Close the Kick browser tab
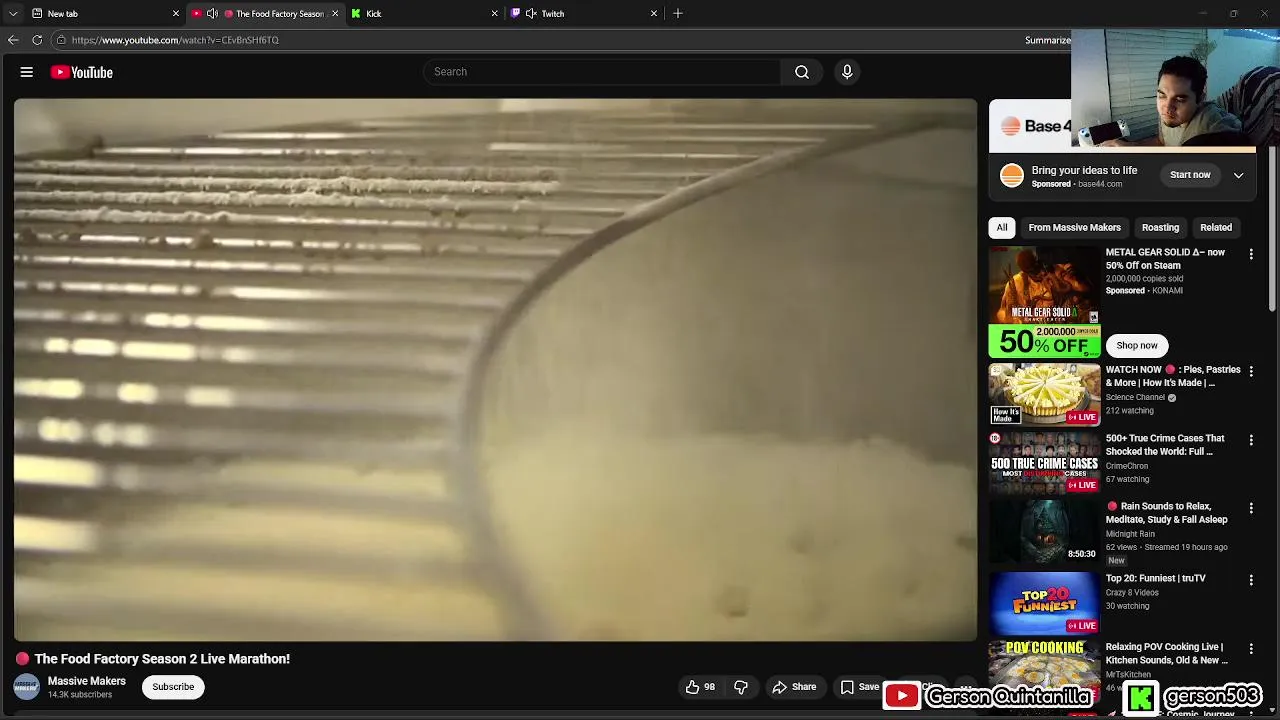The height and width of the screenshot is (720, 1280). [494, 13]
